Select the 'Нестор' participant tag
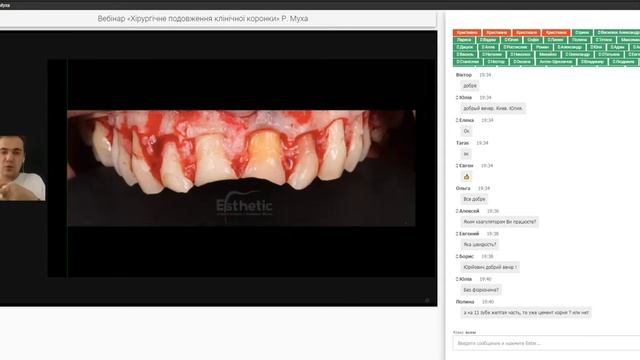The height and width of the screenshot is (360, 640). (496, 62)
